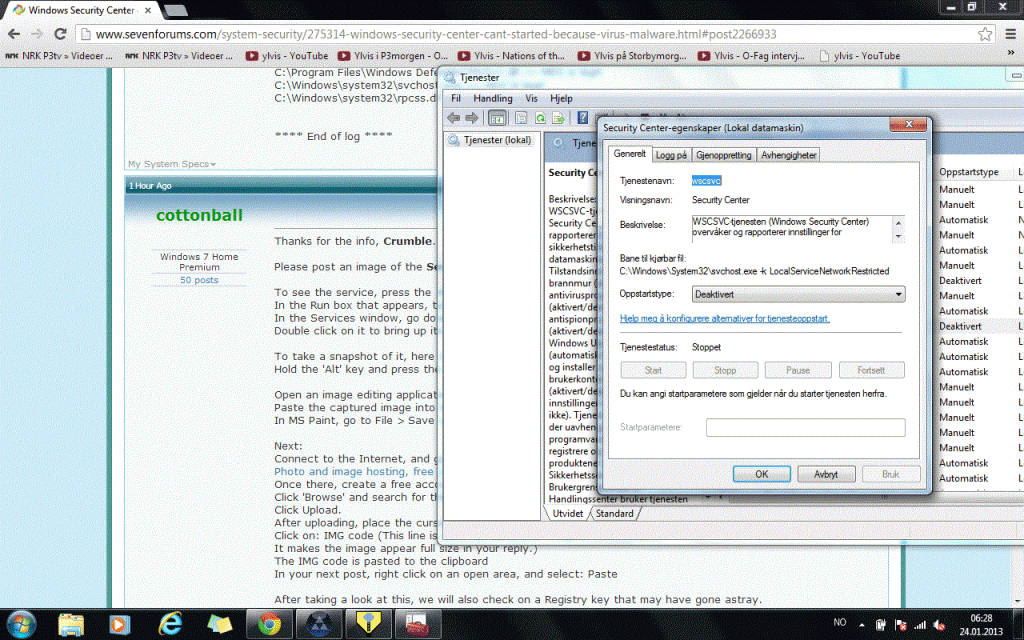Click the clock showing 06:28
Screen dimensions: 1024x640
[981, 618]
